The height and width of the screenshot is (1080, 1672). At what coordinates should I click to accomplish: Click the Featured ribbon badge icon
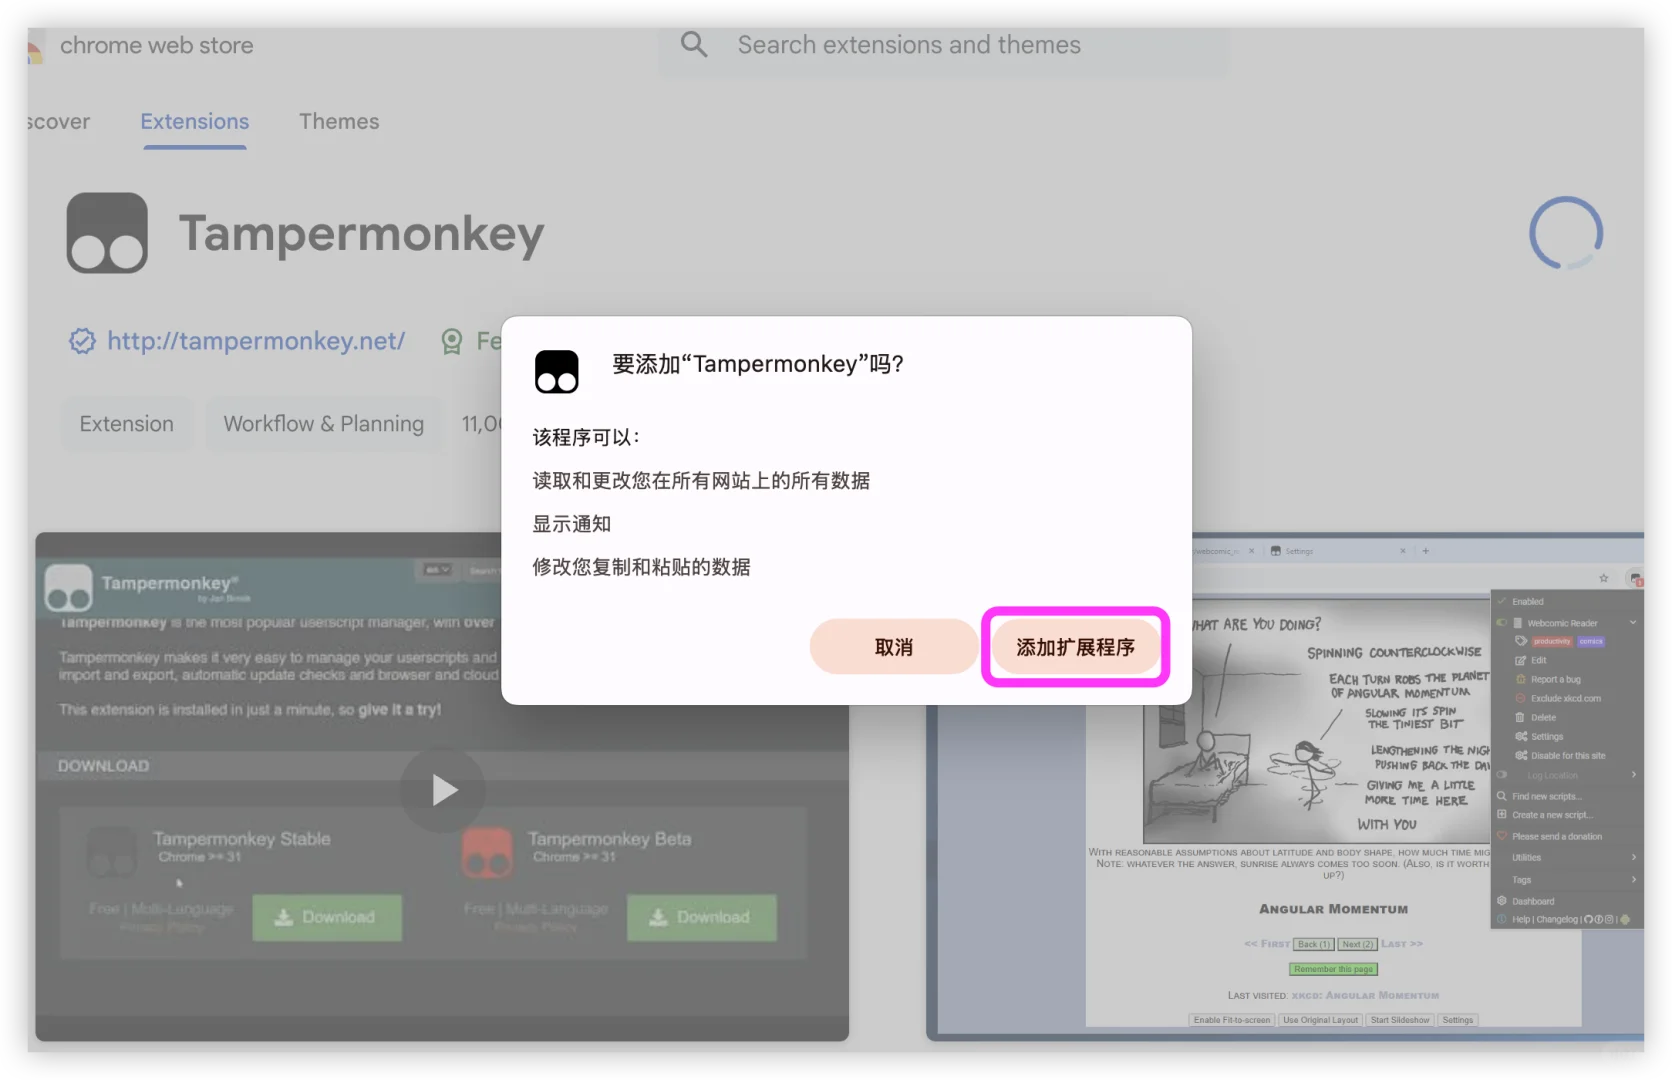point(452,341)
